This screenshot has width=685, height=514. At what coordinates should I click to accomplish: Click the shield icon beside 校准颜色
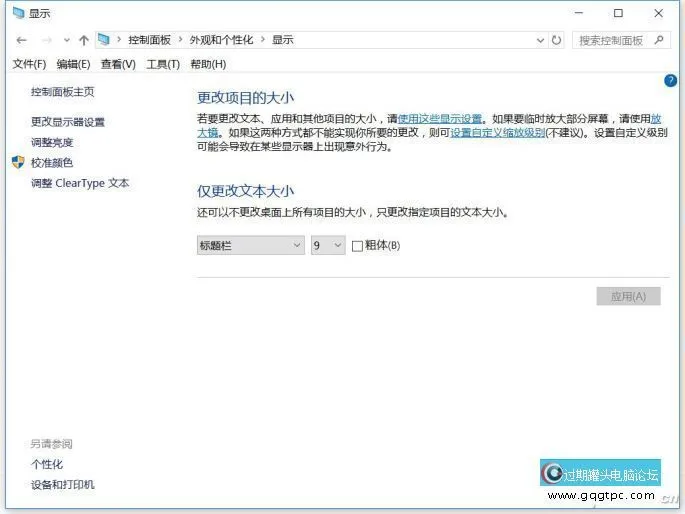(18, 162)
